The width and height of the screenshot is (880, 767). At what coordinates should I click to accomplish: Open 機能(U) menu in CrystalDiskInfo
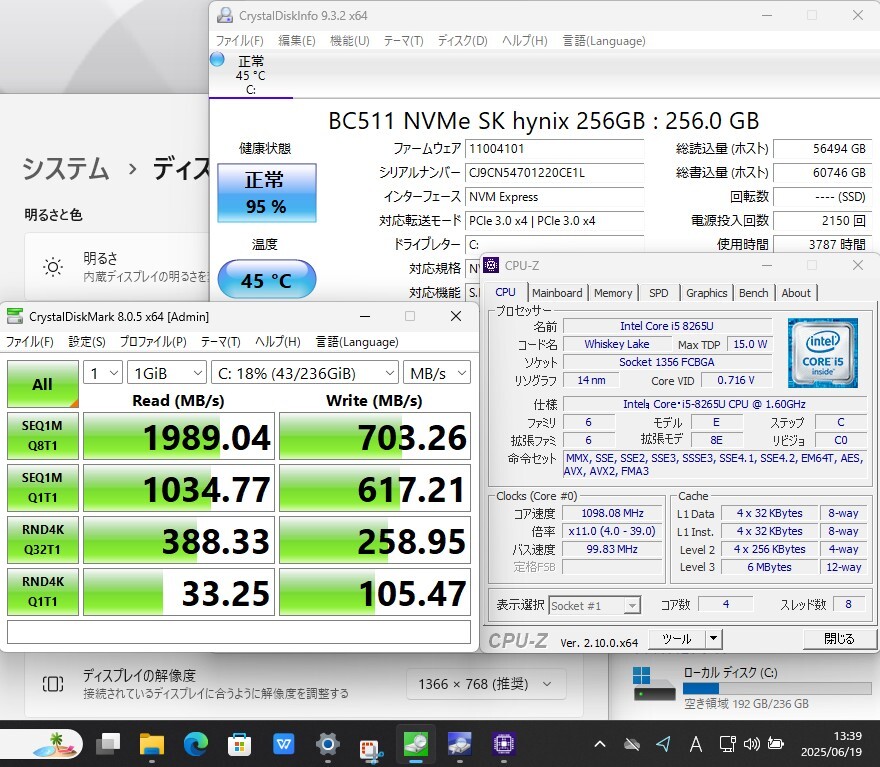(x=350, y=41)
